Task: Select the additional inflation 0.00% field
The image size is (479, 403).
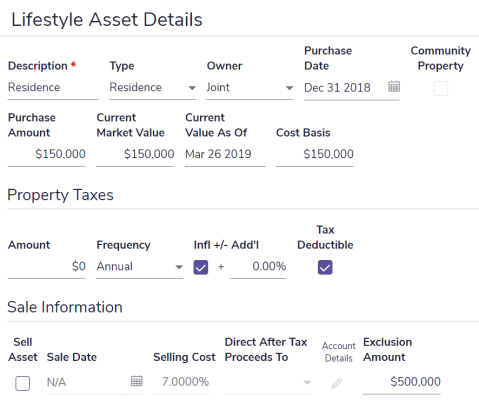Action: (258, 267)
